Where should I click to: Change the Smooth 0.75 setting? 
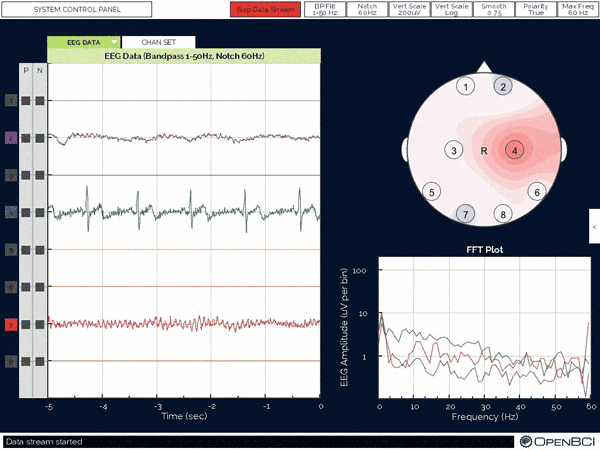click(x=494, y=10)
